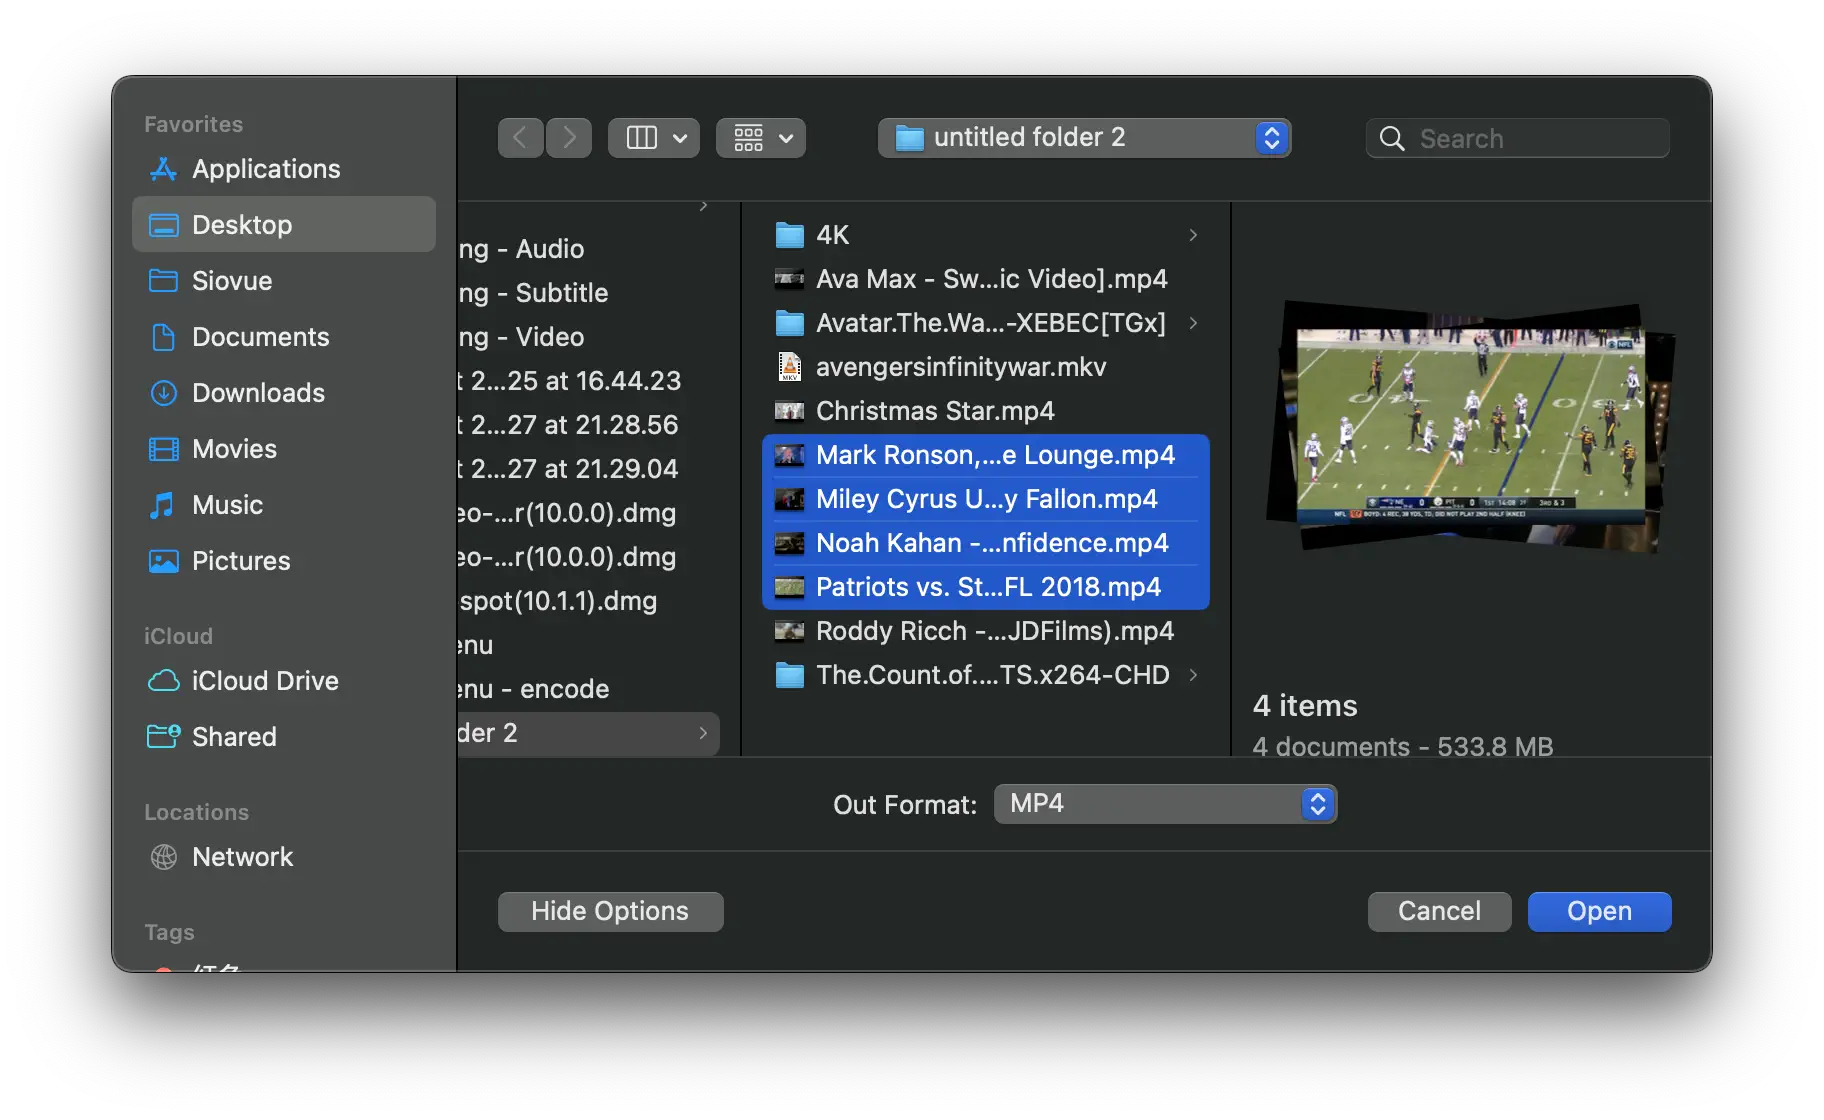Image resolution: width=1824 pixels, height=1120 pixels.
Task: Open the untitled folder 2 path popup
Action: pyautogui.click(x=1085, y=138)
